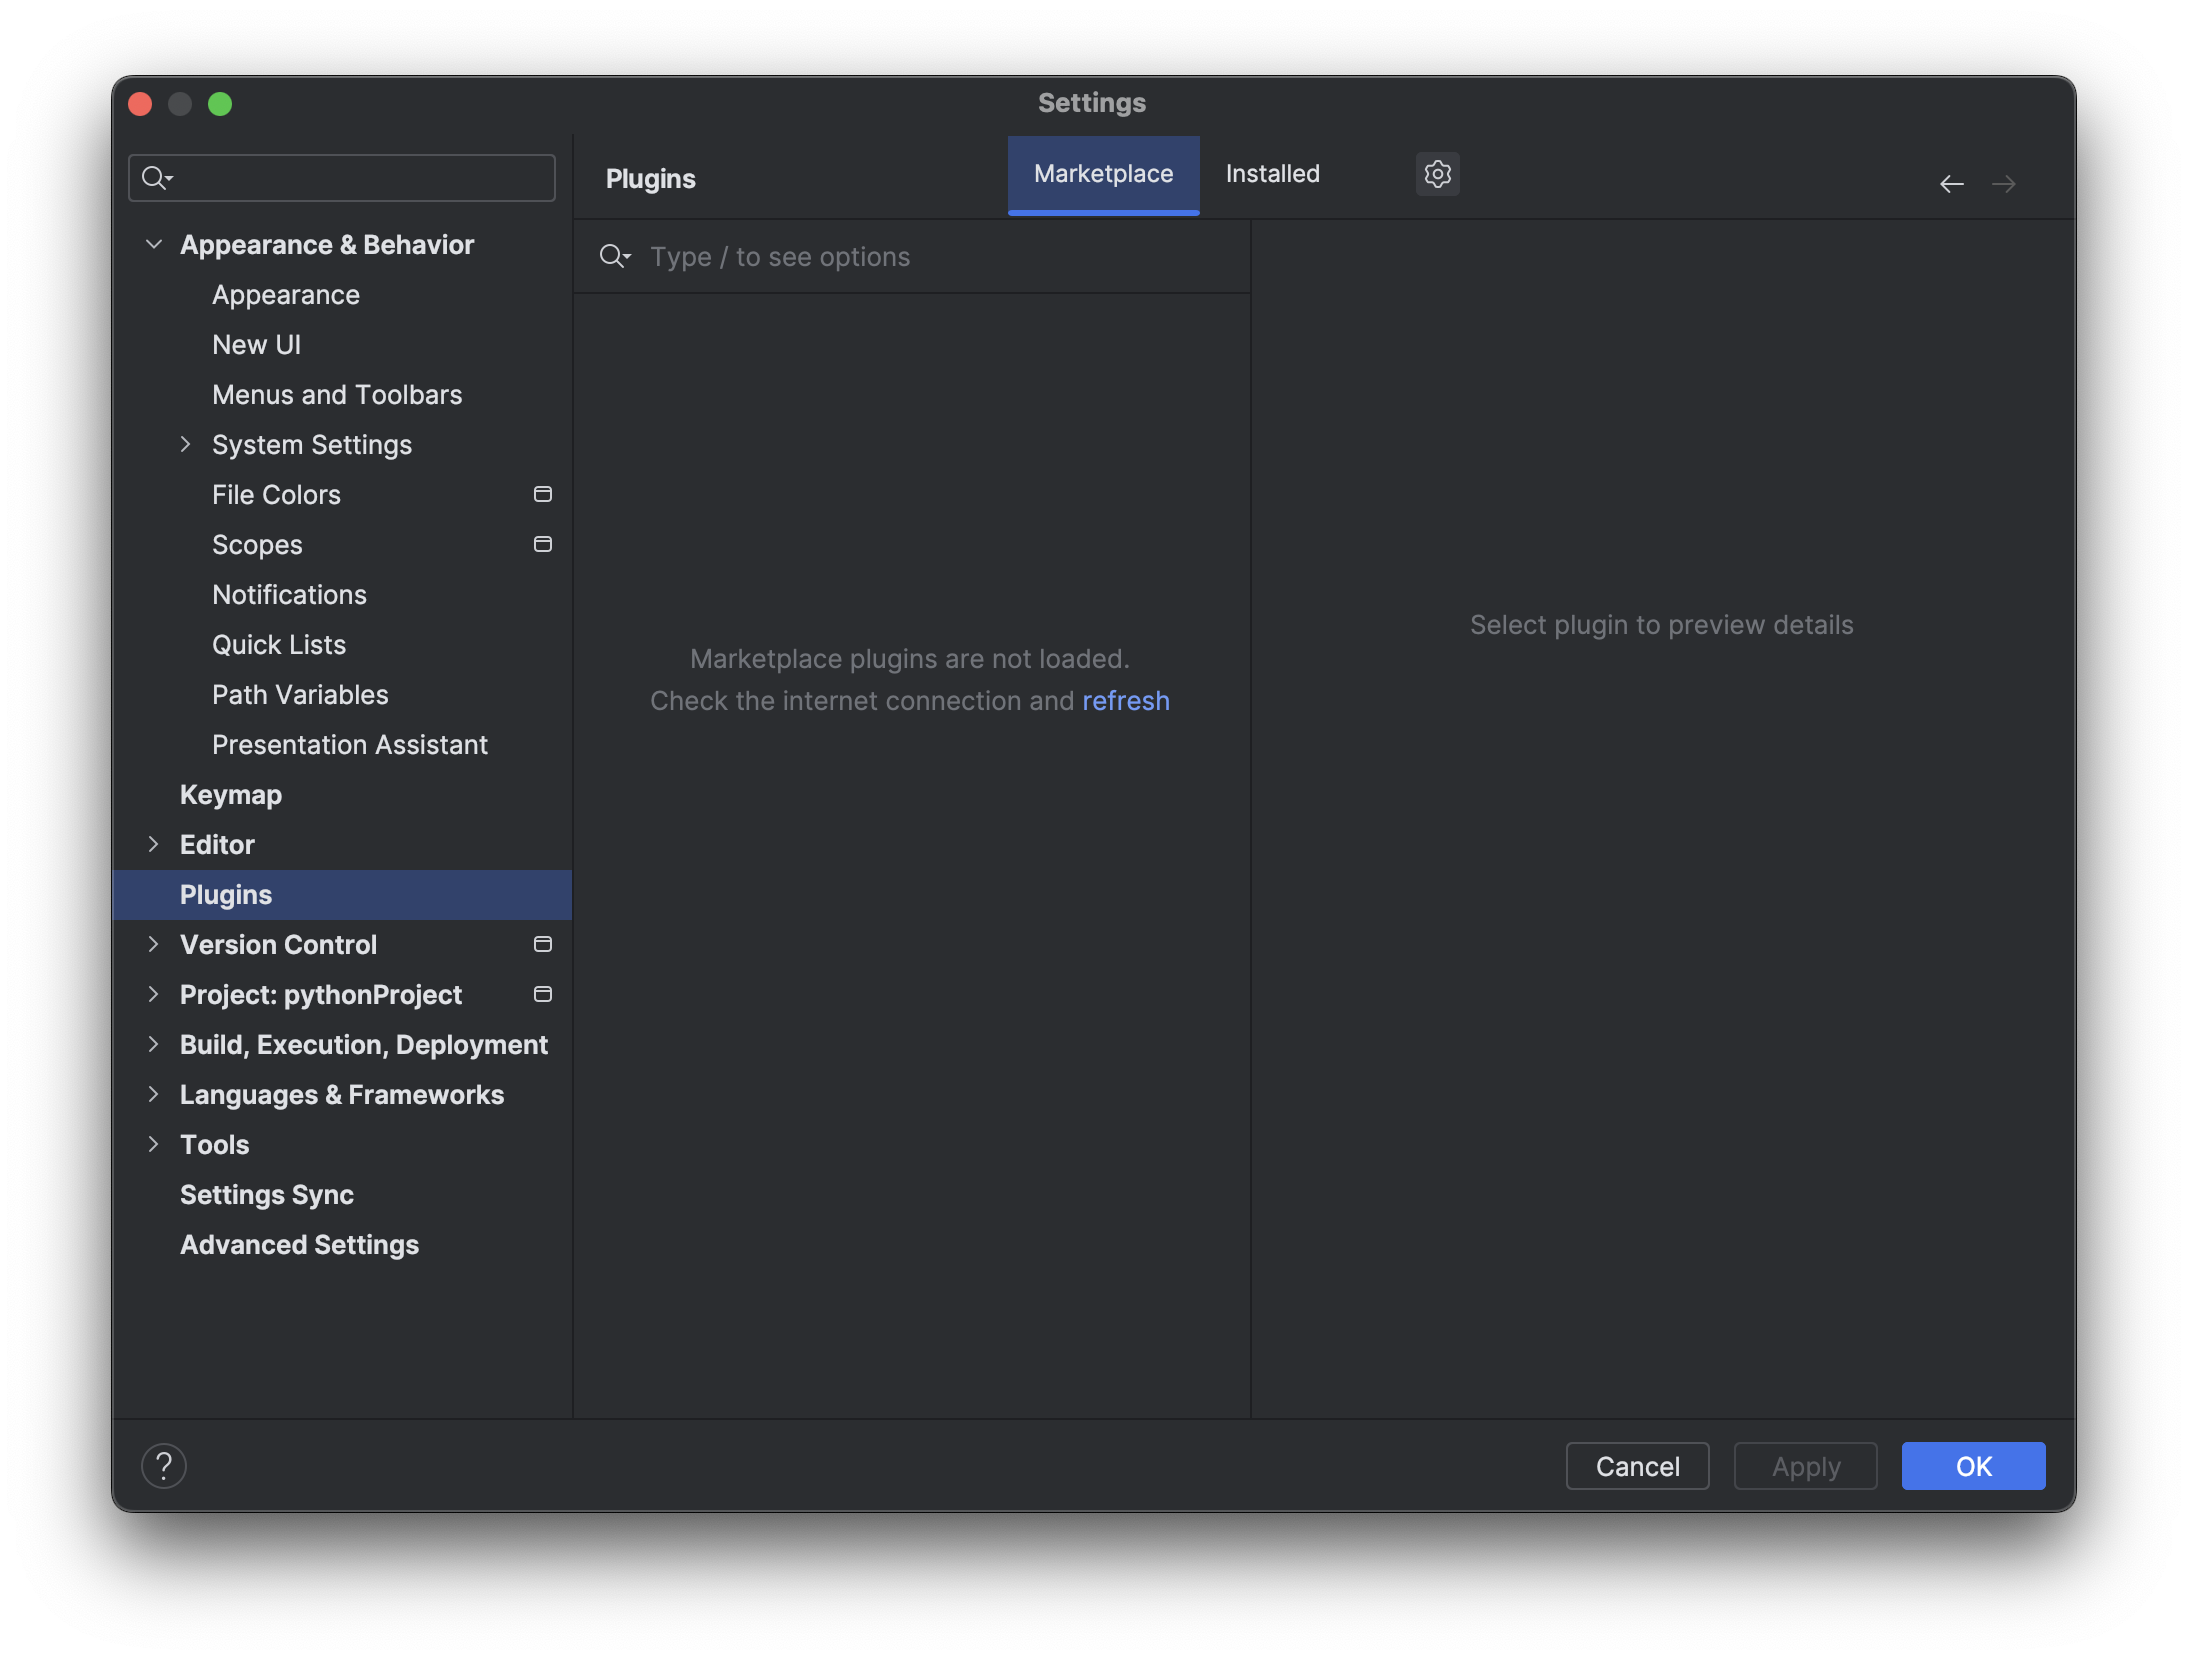Switch to the Installed plugins tab
The width and height of the screenshot is (2188, 1660).
pyautogui.click(x=1272, y=174)
